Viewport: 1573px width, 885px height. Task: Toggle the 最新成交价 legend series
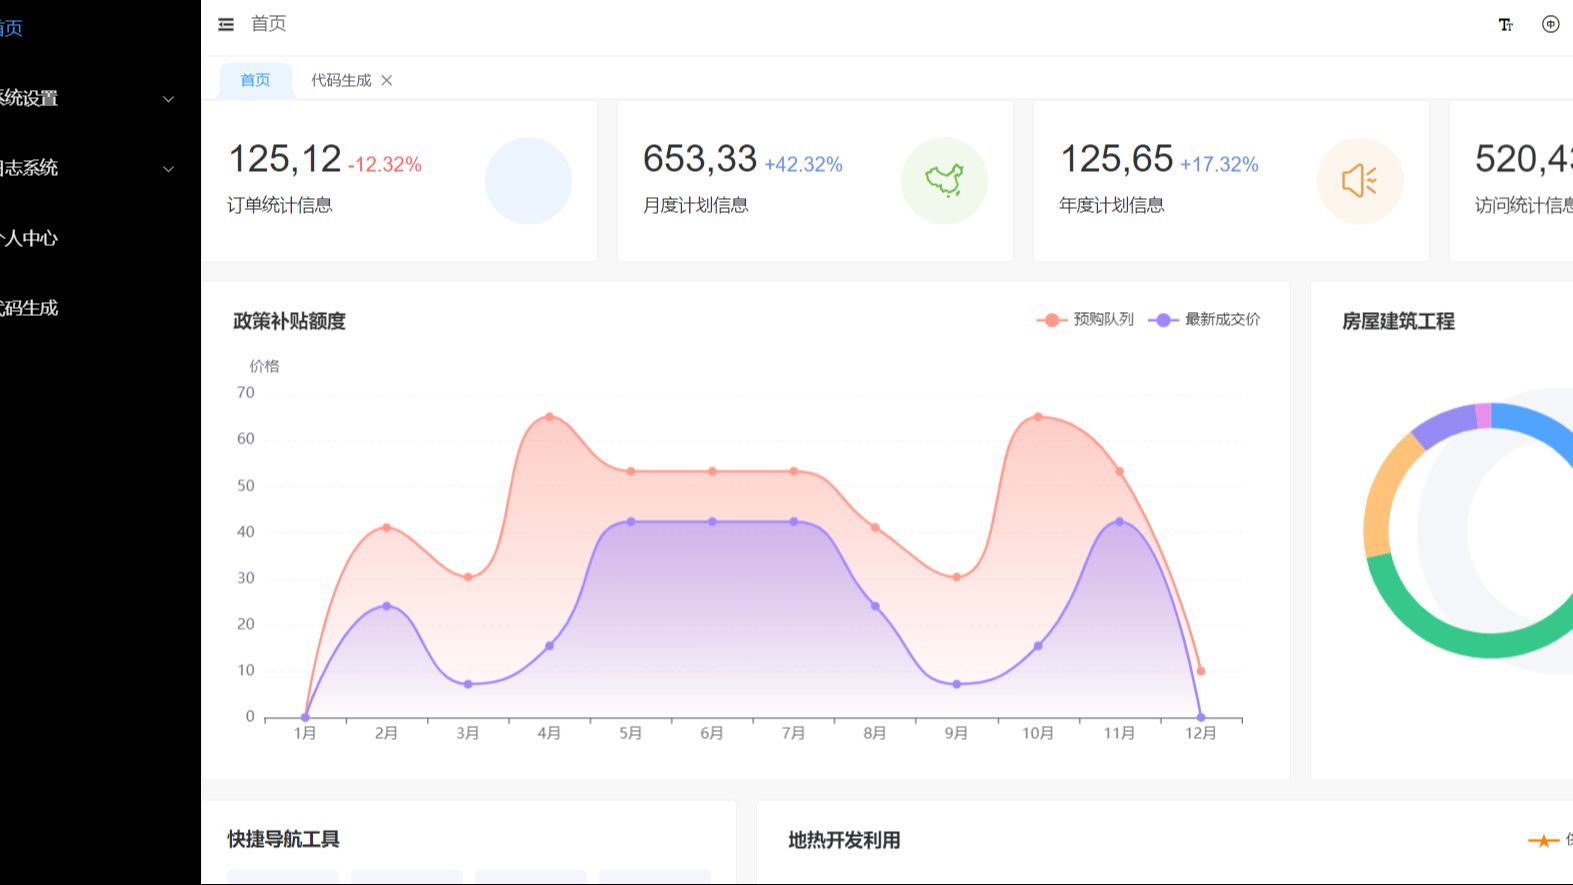[1204, 320]
